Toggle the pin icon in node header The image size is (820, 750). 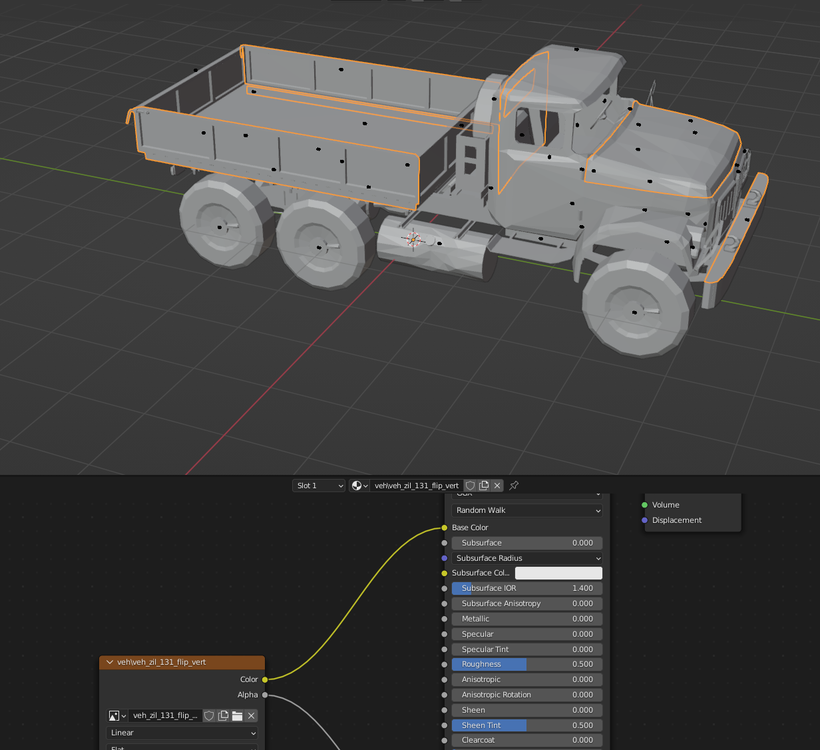(514, 486)
